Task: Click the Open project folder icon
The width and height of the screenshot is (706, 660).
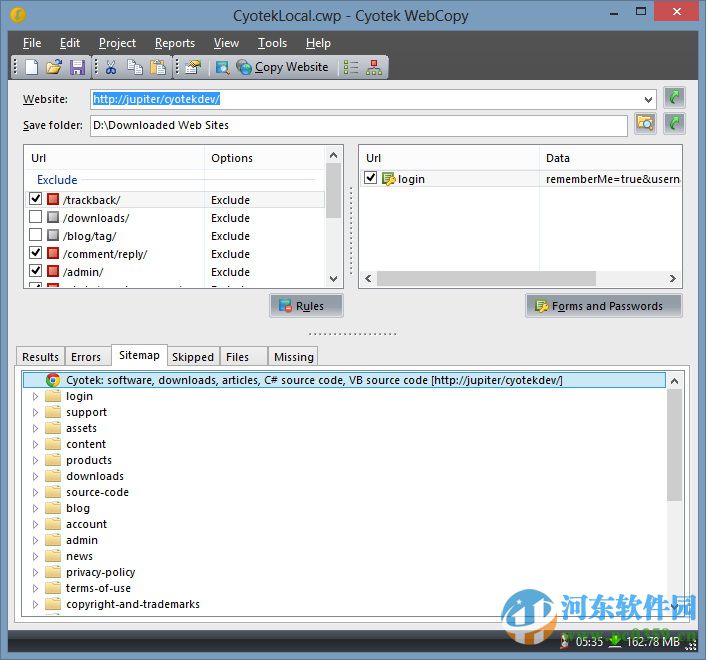Action: pos(54,67)
